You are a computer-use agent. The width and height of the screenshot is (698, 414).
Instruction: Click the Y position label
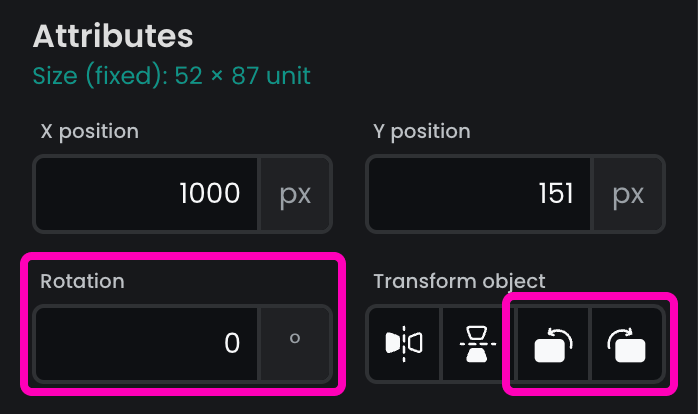tap(421, 131)
